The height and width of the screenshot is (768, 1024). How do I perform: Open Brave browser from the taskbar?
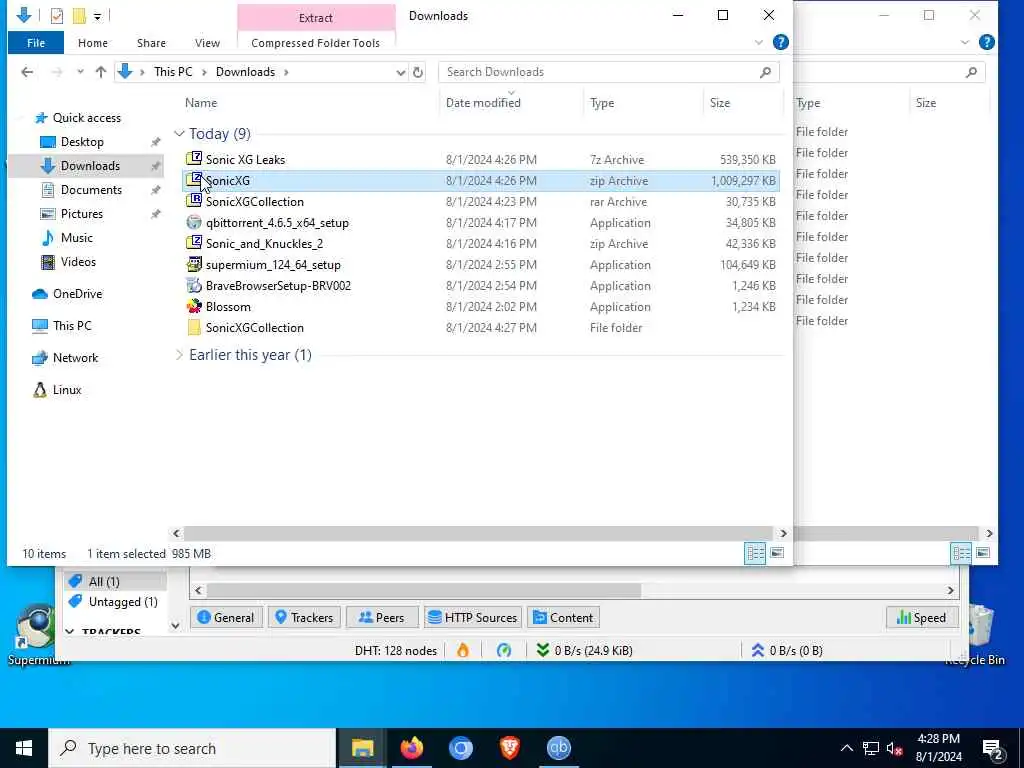click(x=509, y=748)
